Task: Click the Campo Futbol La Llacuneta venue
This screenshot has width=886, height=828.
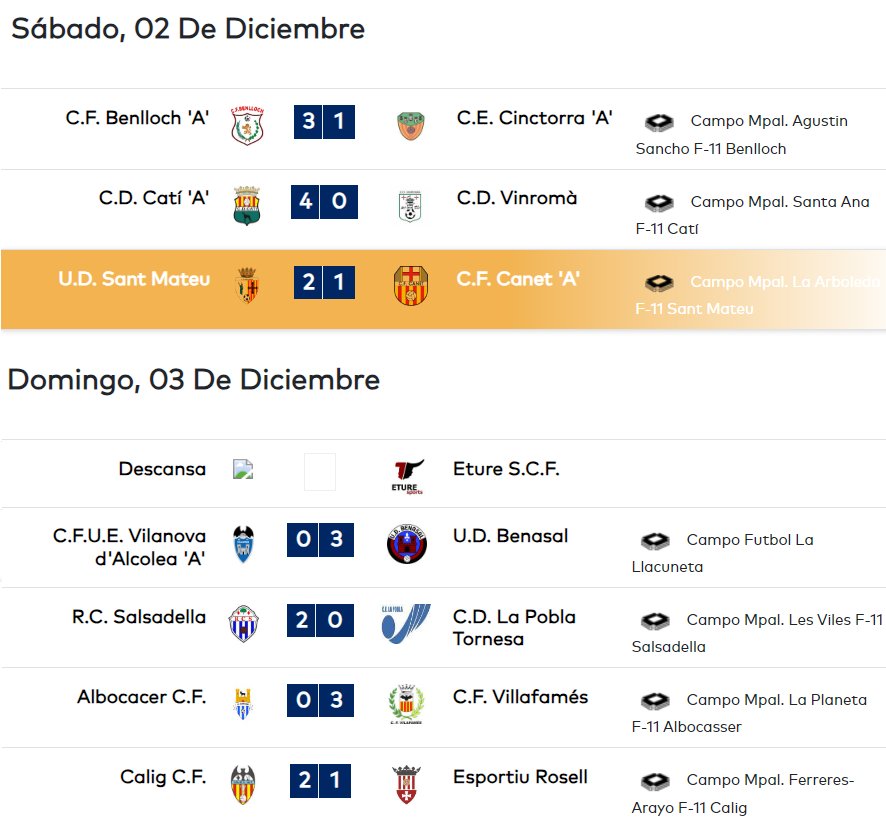Action: 723,553
